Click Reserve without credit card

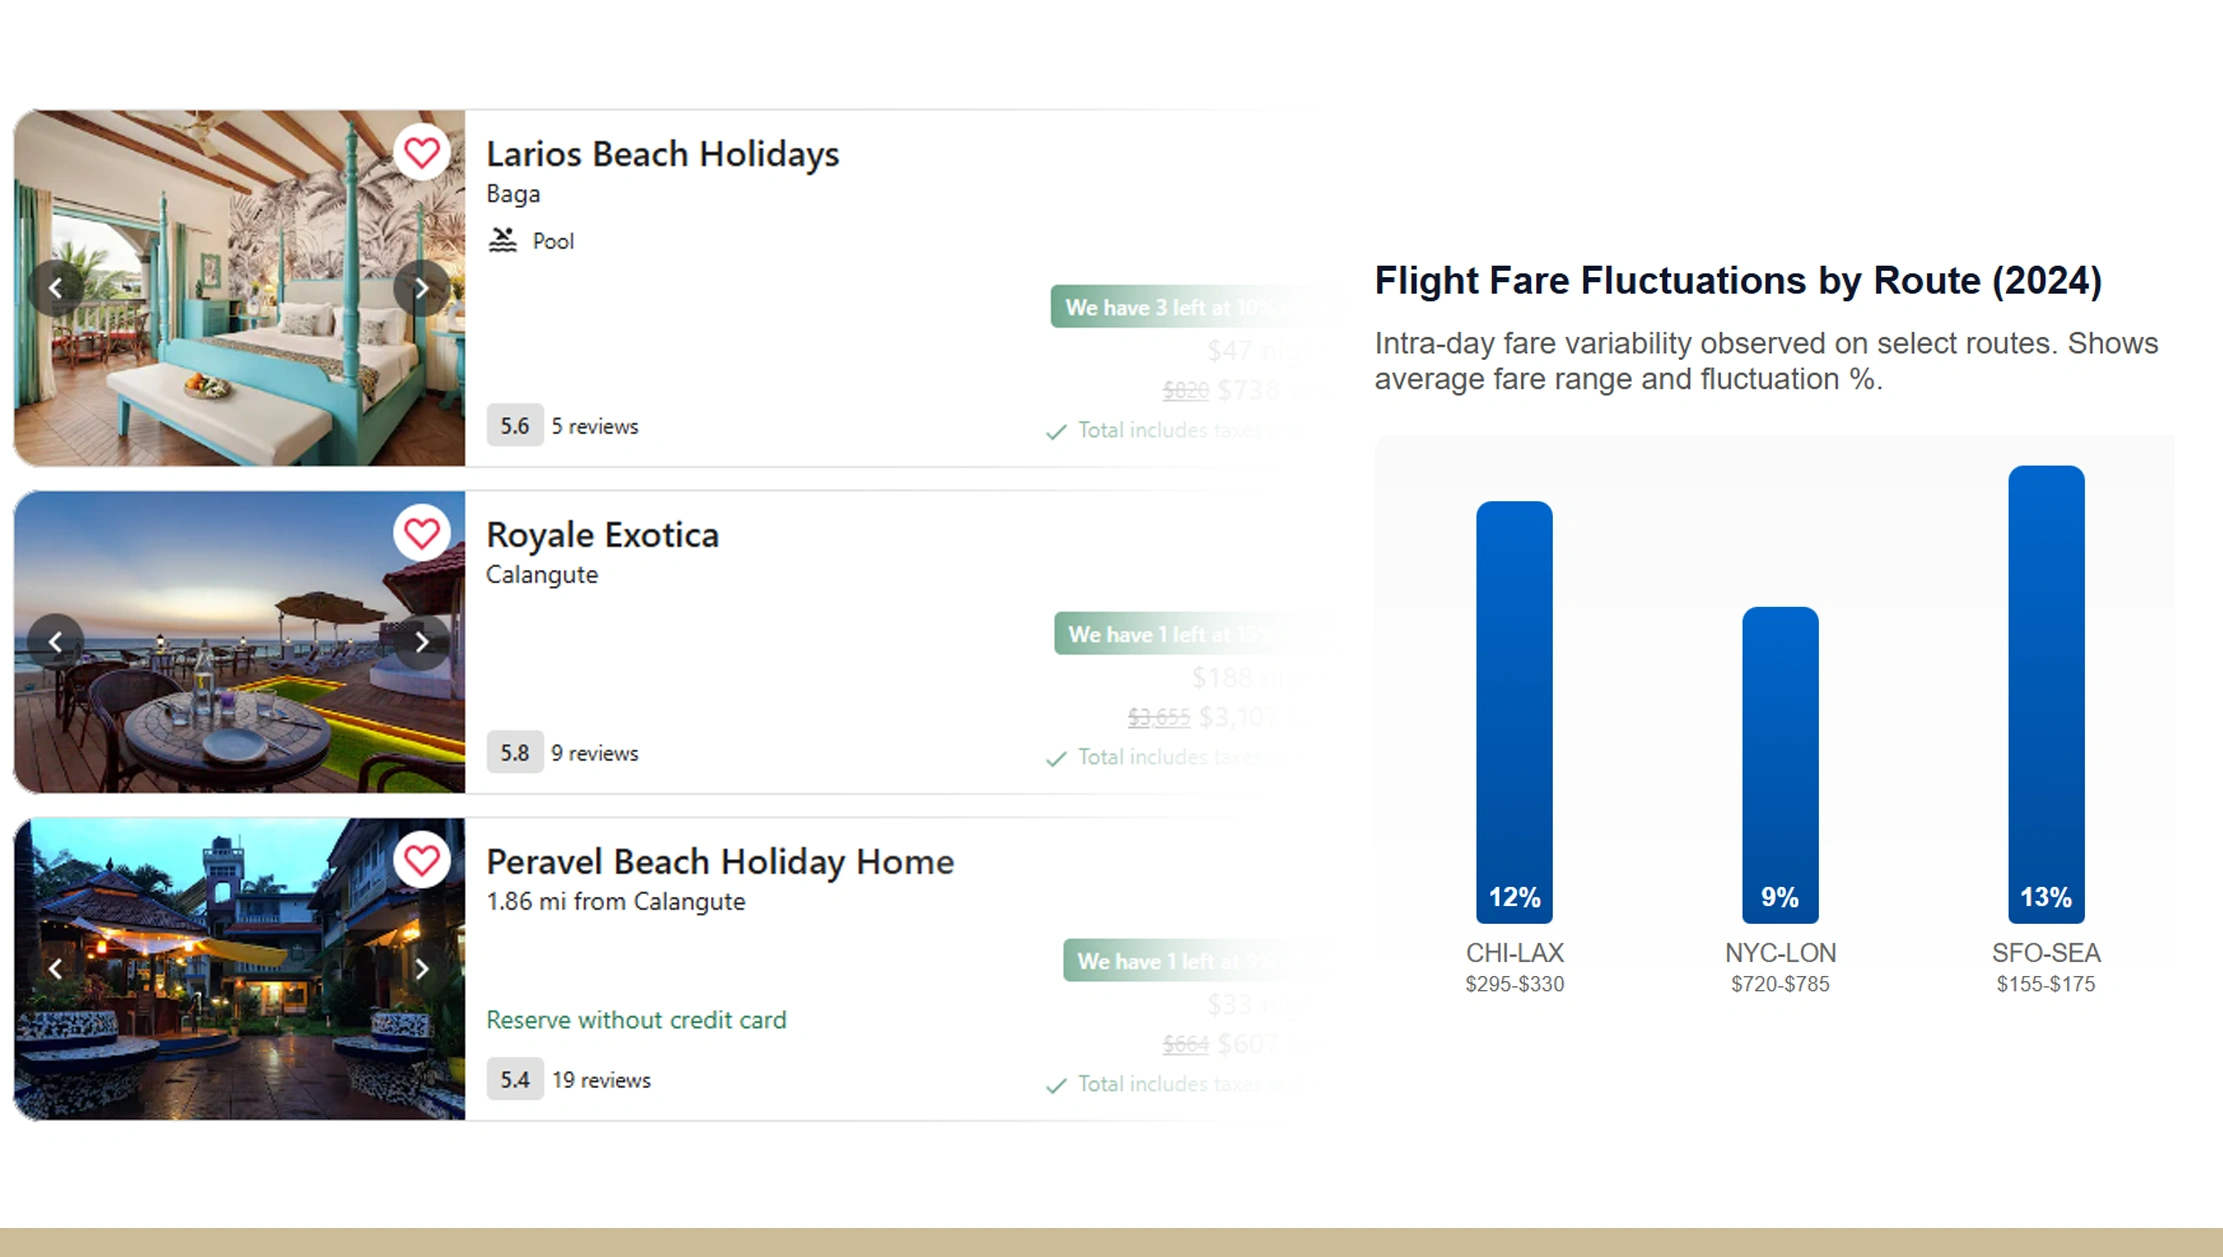tap(636, 1020)
